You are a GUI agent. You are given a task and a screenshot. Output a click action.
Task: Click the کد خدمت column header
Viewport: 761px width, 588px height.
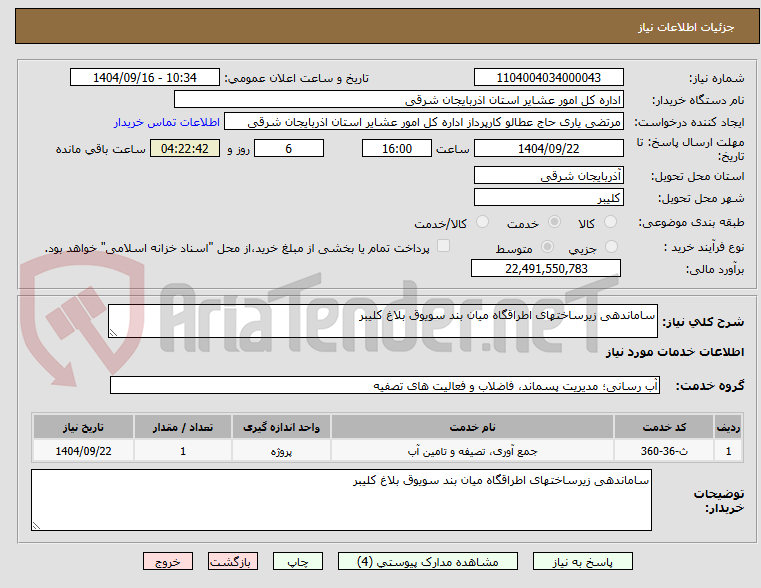pos(664,427)
